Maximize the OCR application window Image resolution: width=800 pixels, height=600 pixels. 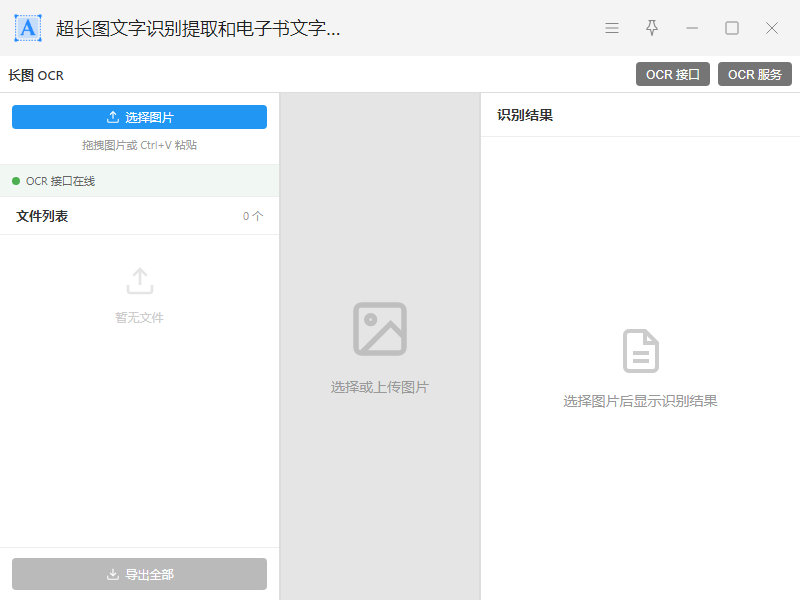(x=732, y=28)
